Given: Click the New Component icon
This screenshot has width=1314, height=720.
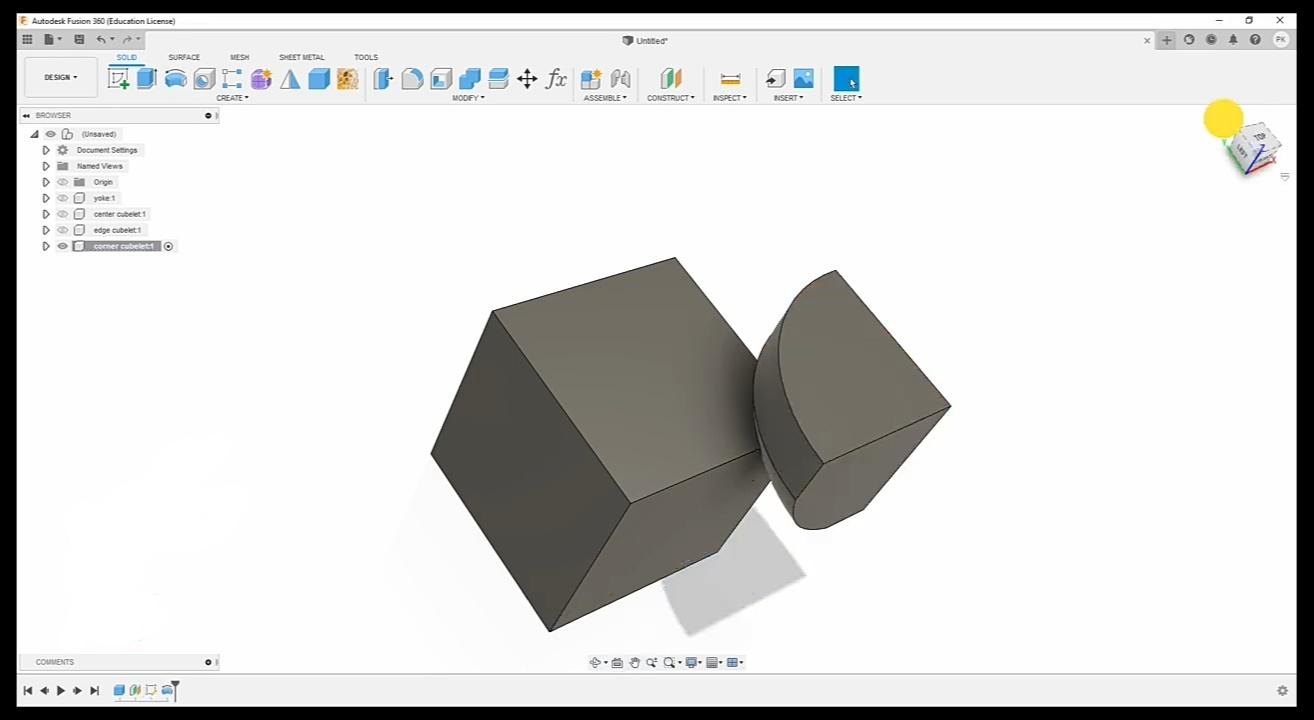Looking at the screenshot, I should pos(591,79).
